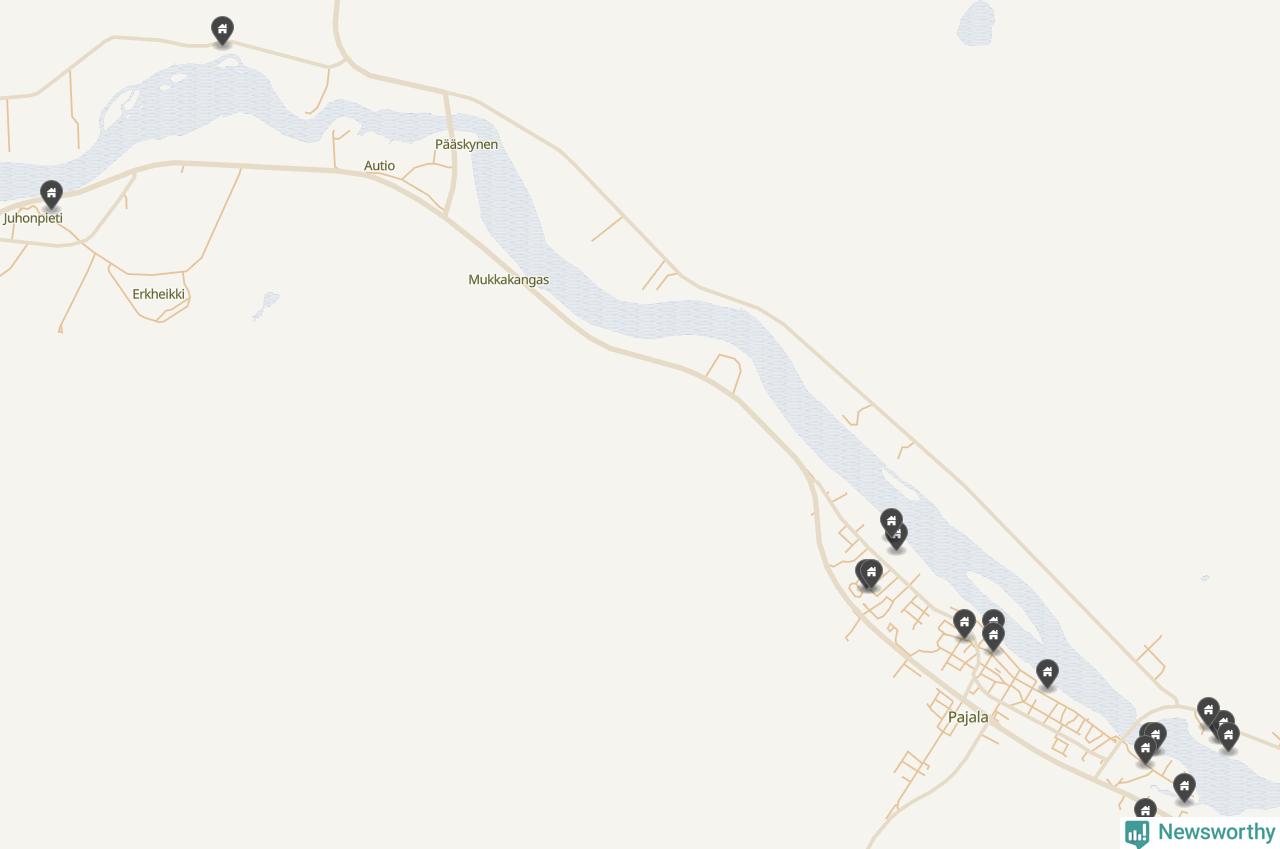
Task: Click the house marker near Juhonpieti
Action: tap(51, 195)
